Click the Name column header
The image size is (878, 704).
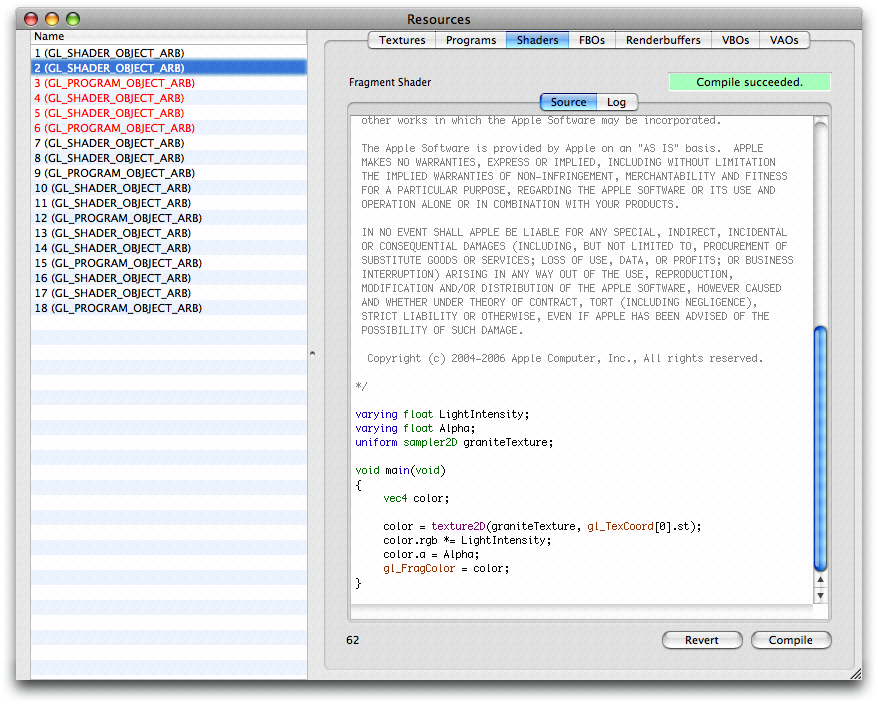168,36
